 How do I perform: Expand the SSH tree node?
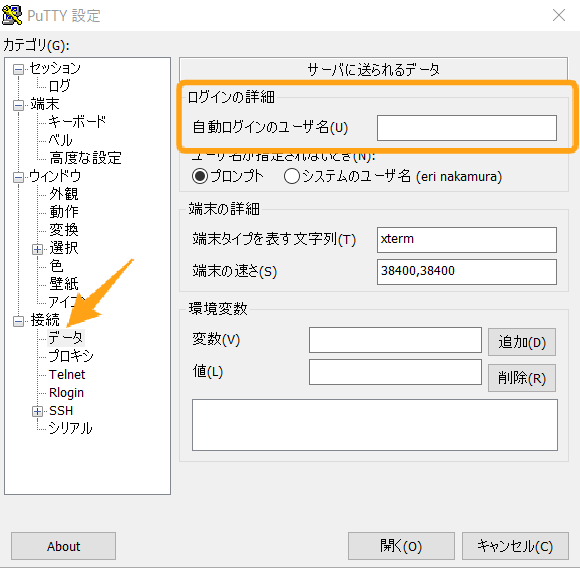37,411
